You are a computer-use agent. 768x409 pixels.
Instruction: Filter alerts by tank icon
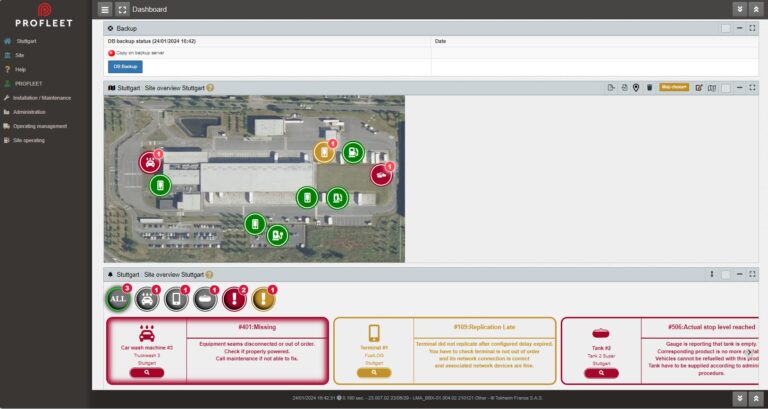coord(205,299)
